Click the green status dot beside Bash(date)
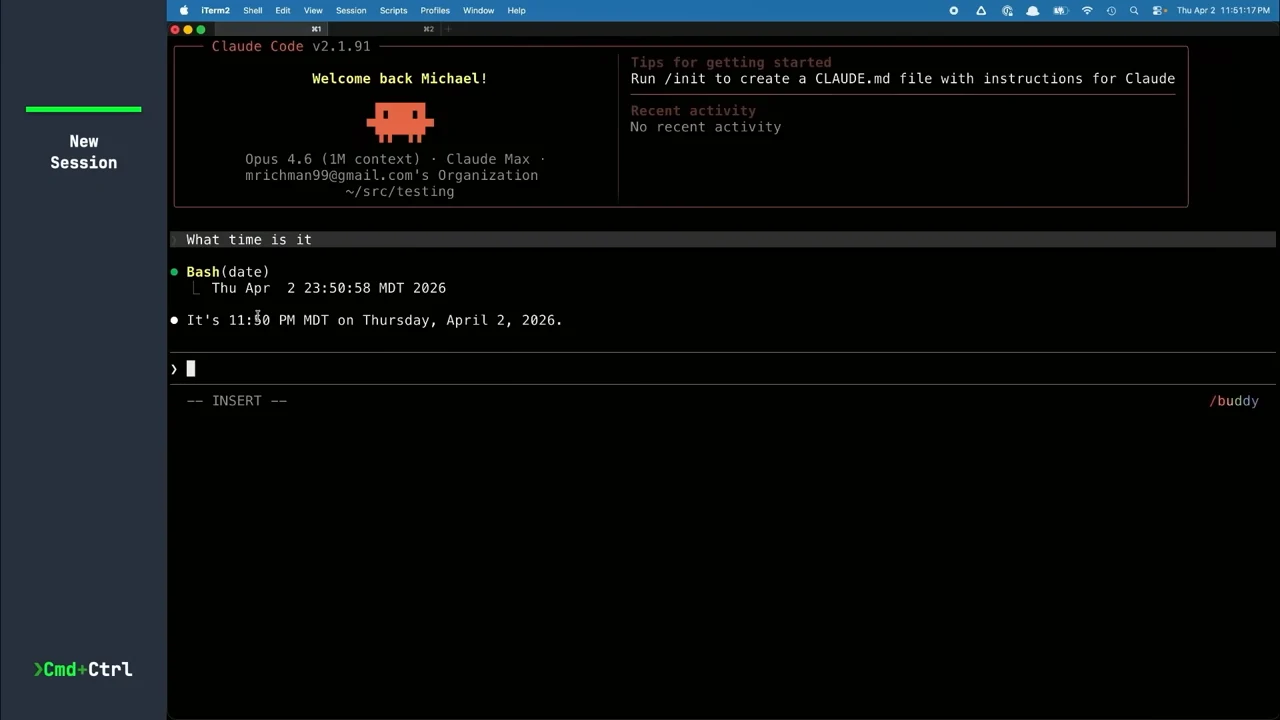 click(x=174, y=272)
